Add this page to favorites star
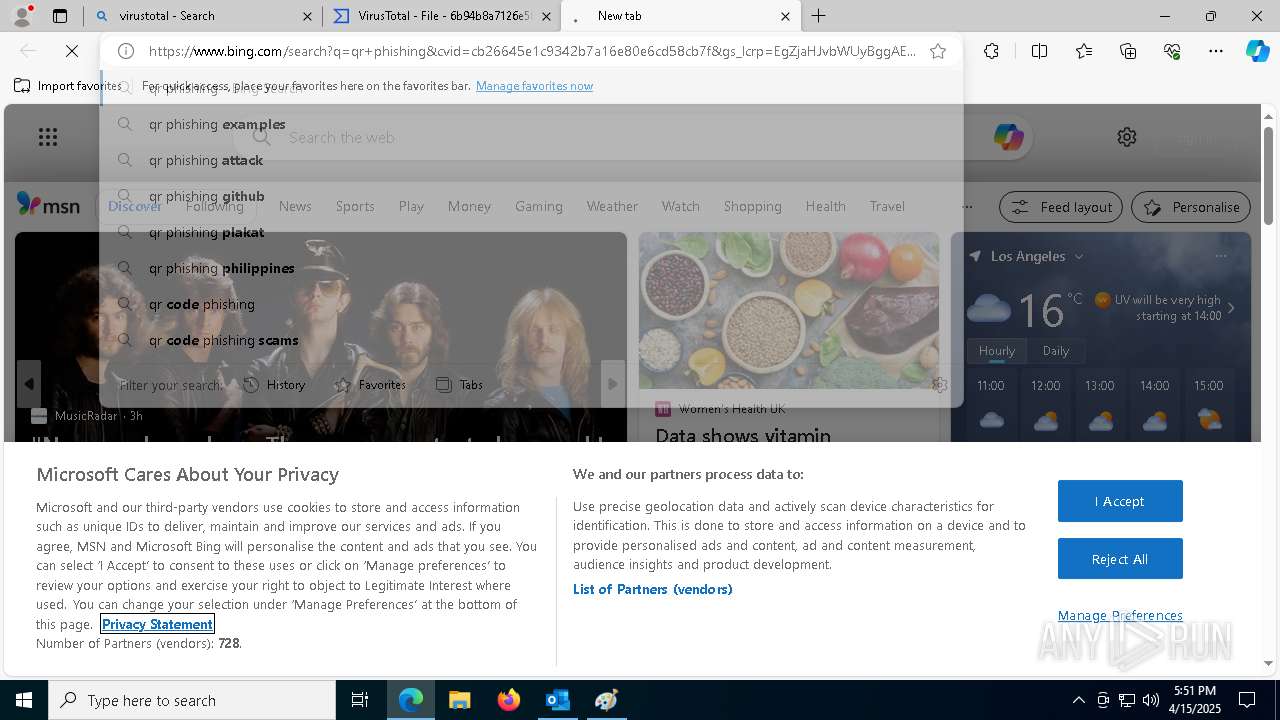The height and width of the screenshot is (720, 1280). (x=938, y=51)
